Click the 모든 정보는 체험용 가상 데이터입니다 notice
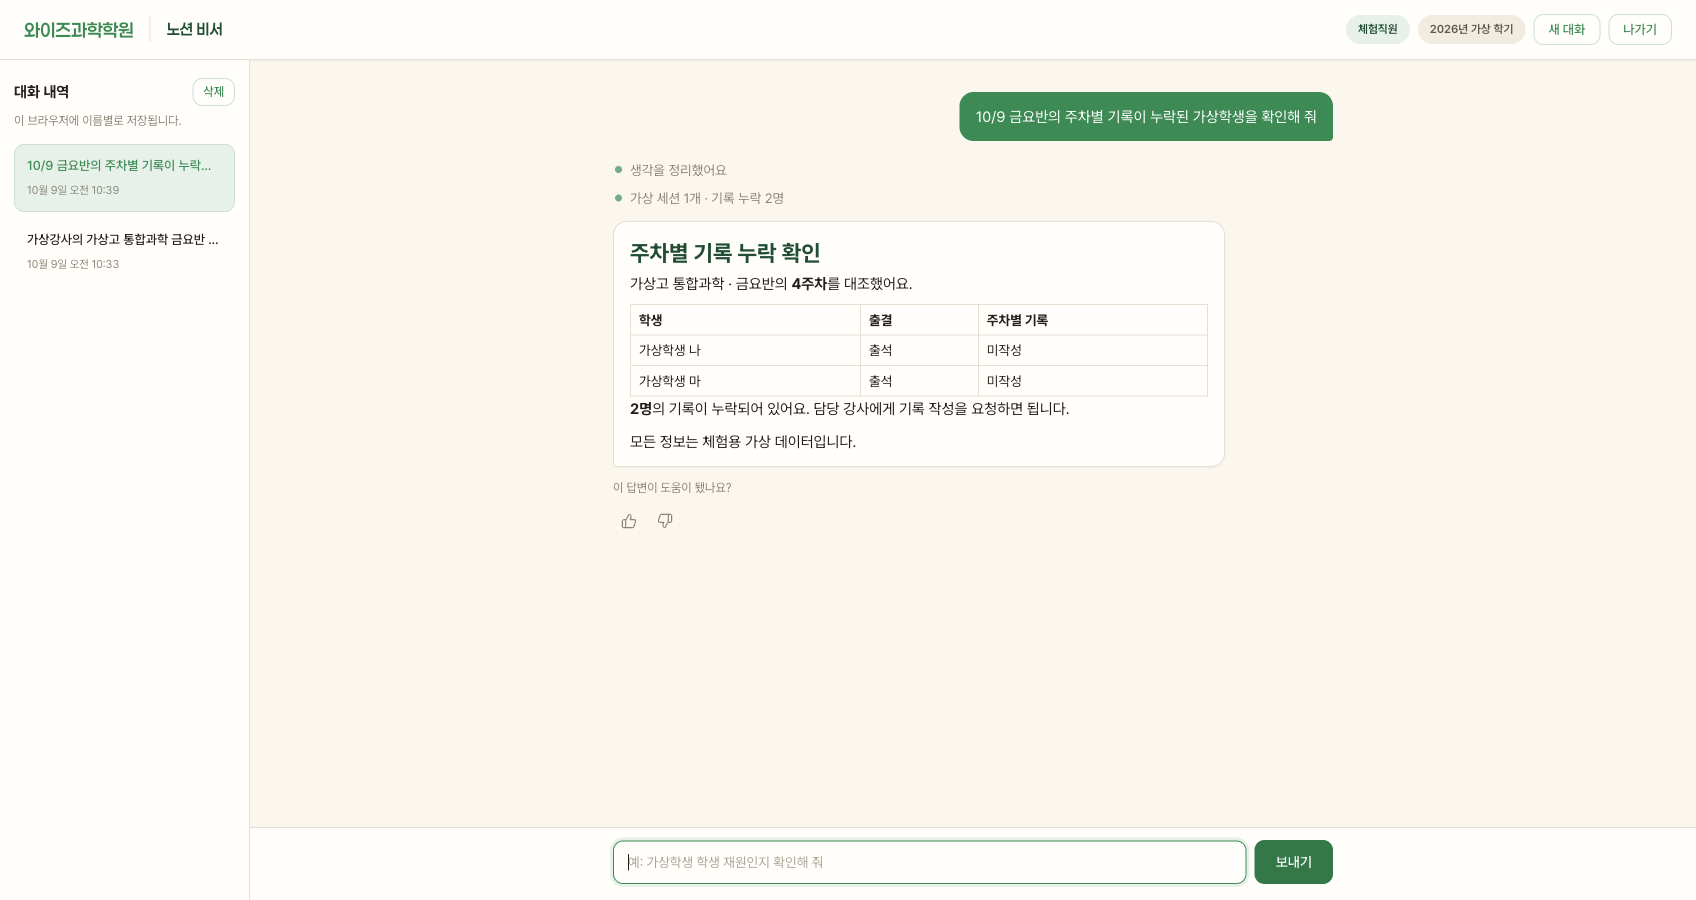Viewport: 1696px width, 900px height. point(743,442)
